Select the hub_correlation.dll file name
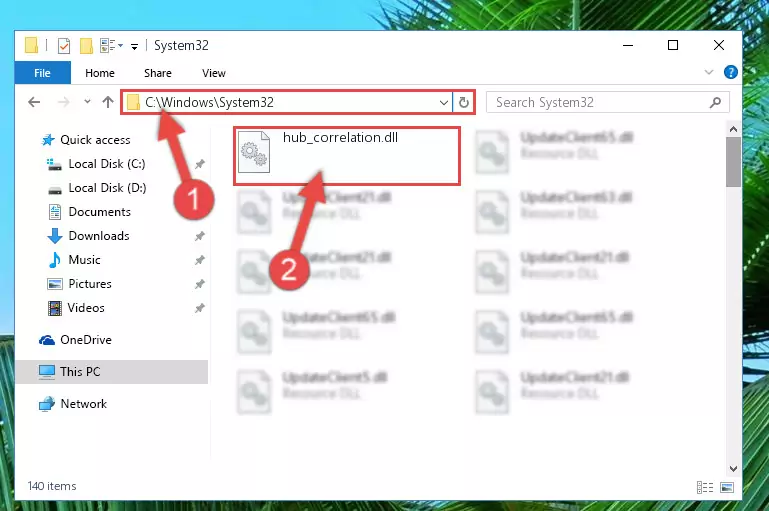 [x=340, y=138]
